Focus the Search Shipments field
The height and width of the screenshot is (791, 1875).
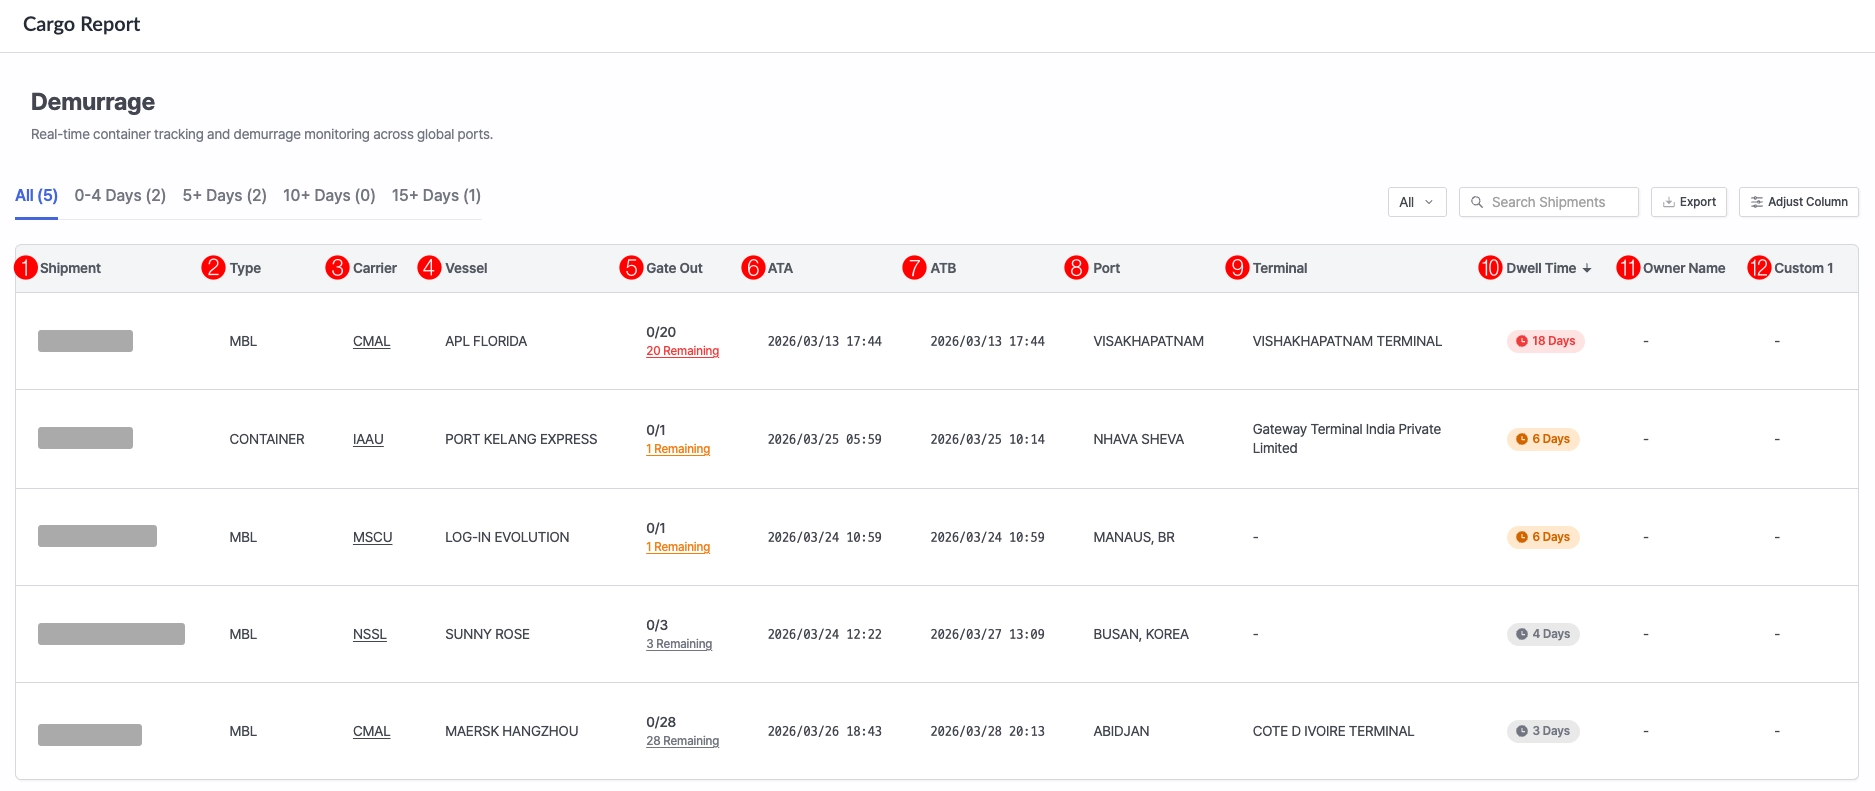coord(1549,202)
